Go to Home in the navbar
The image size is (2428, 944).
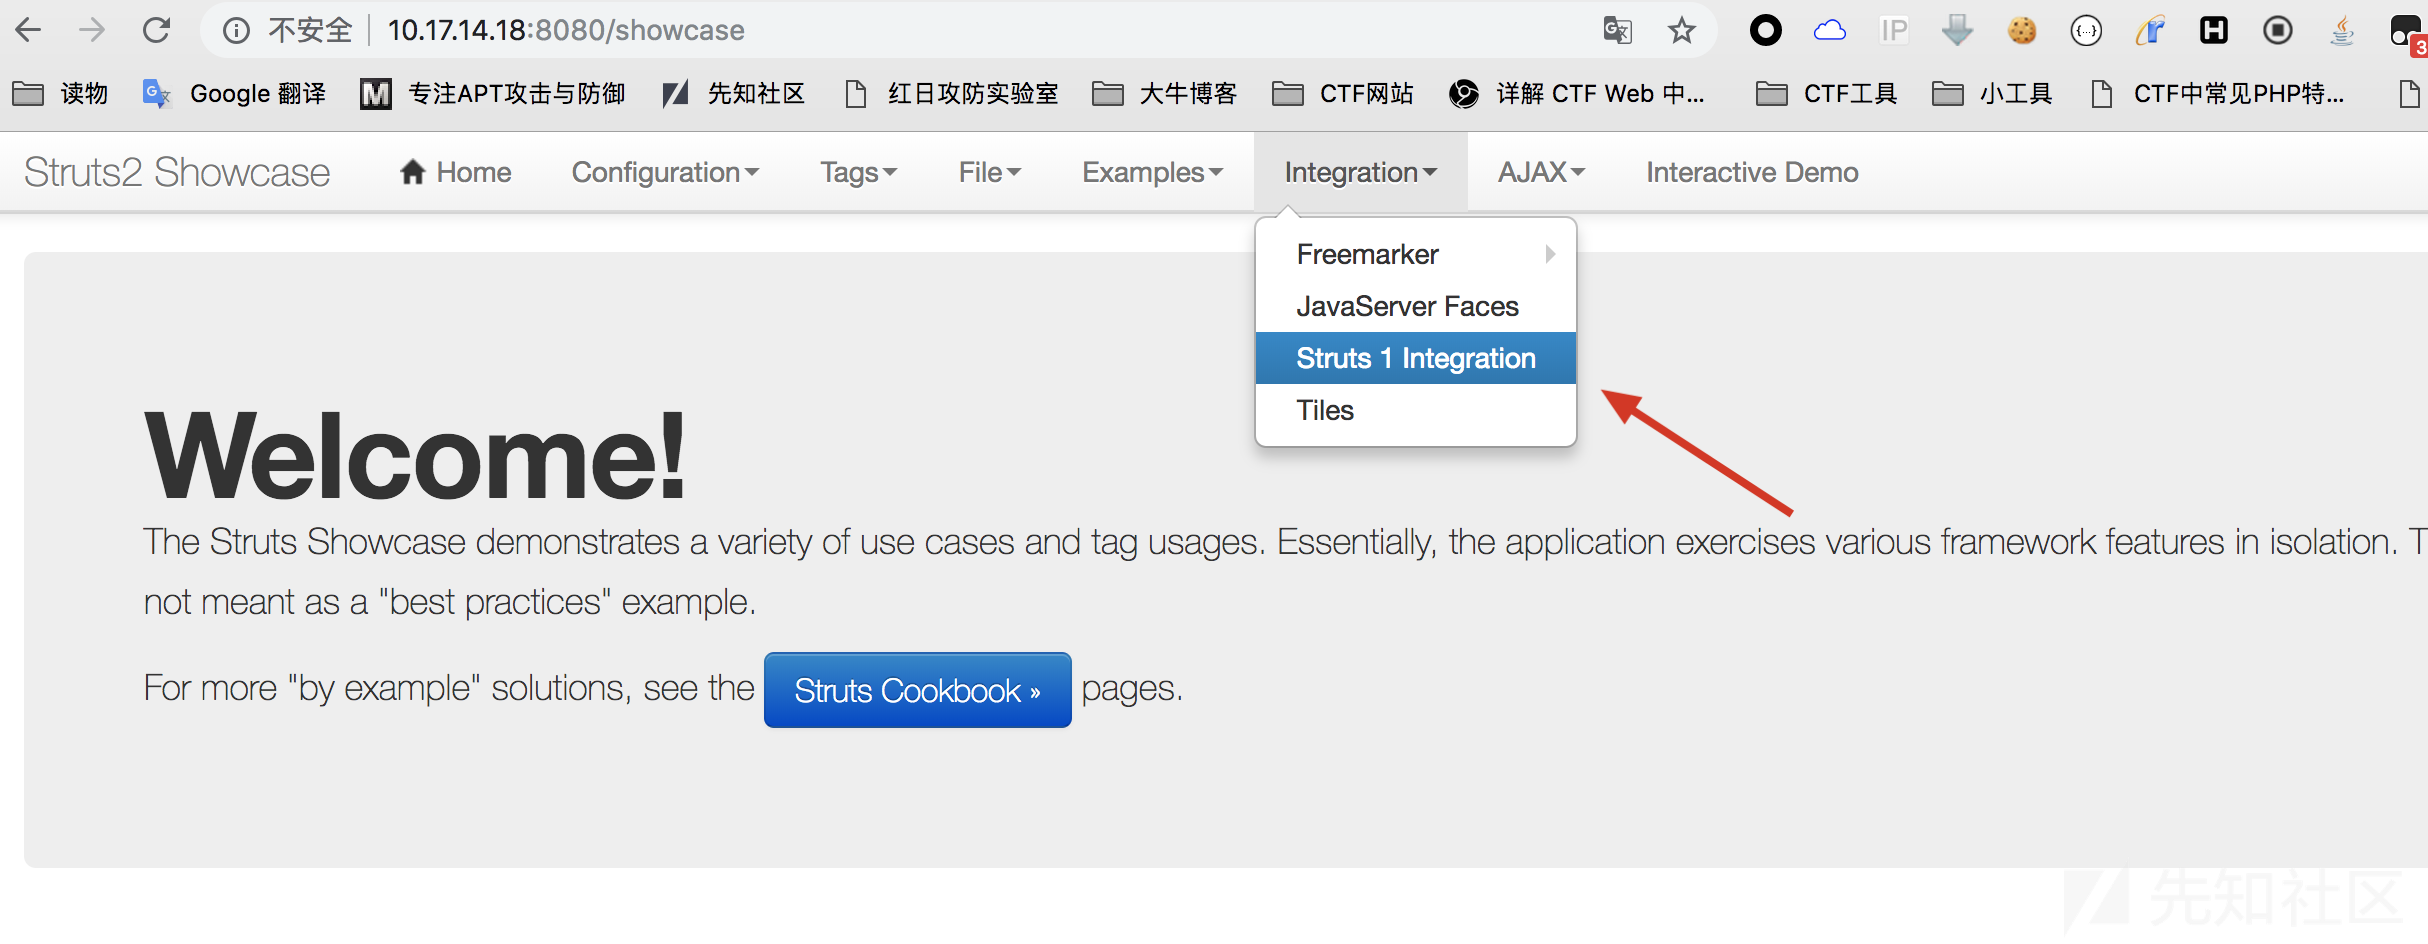point(455,172)
